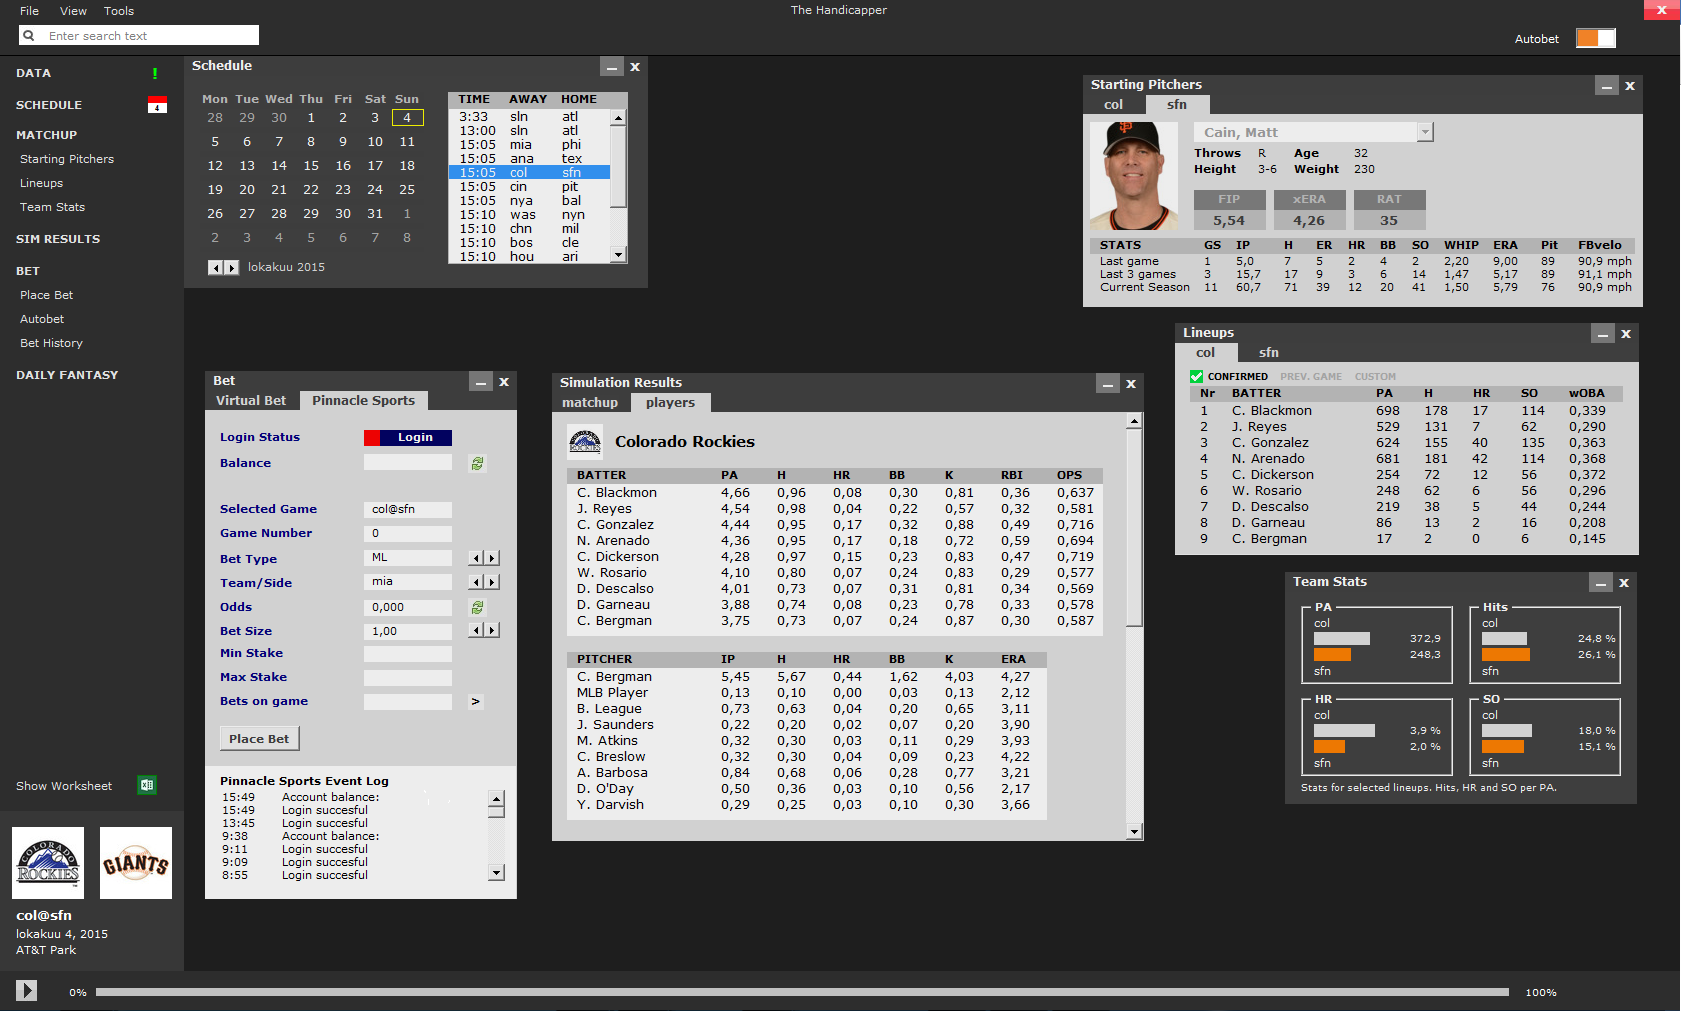Click the San Francisco Giants logo thumbnail
Viewport: 1681px width, 1011px height.
136,863
